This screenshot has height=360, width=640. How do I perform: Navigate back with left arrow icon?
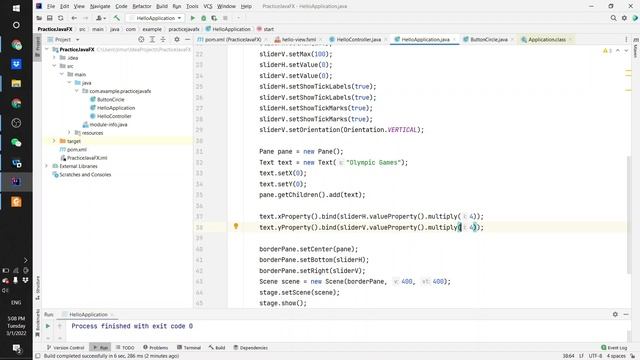tap(74, 18)
